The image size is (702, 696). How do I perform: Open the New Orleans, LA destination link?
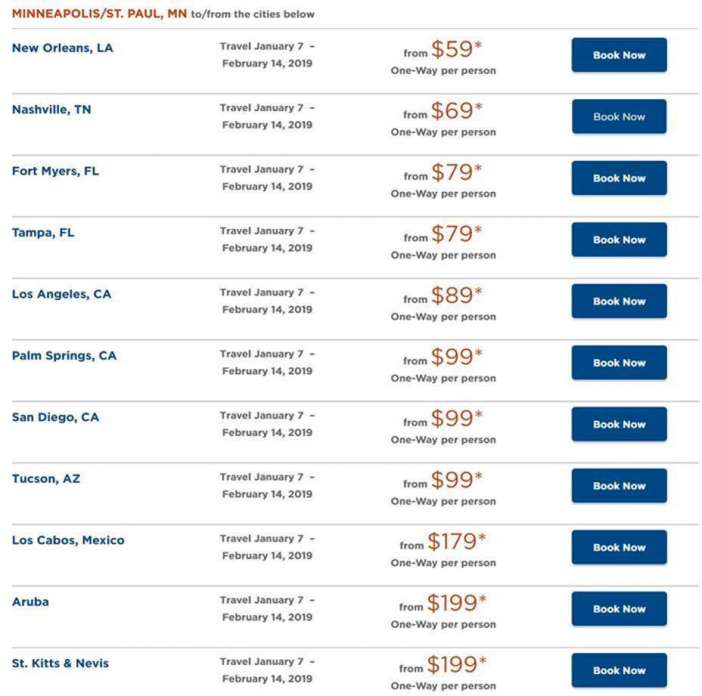pos(62,48)
